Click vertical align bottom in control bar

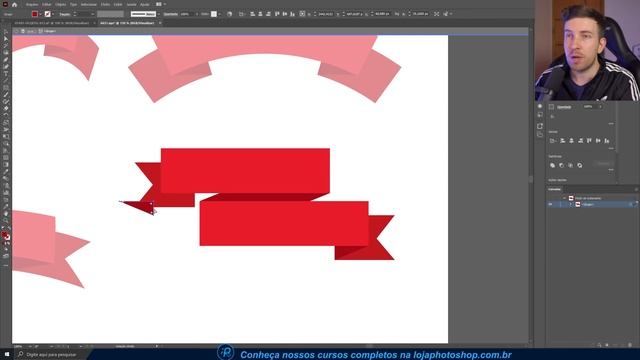(x=292, y=14)
